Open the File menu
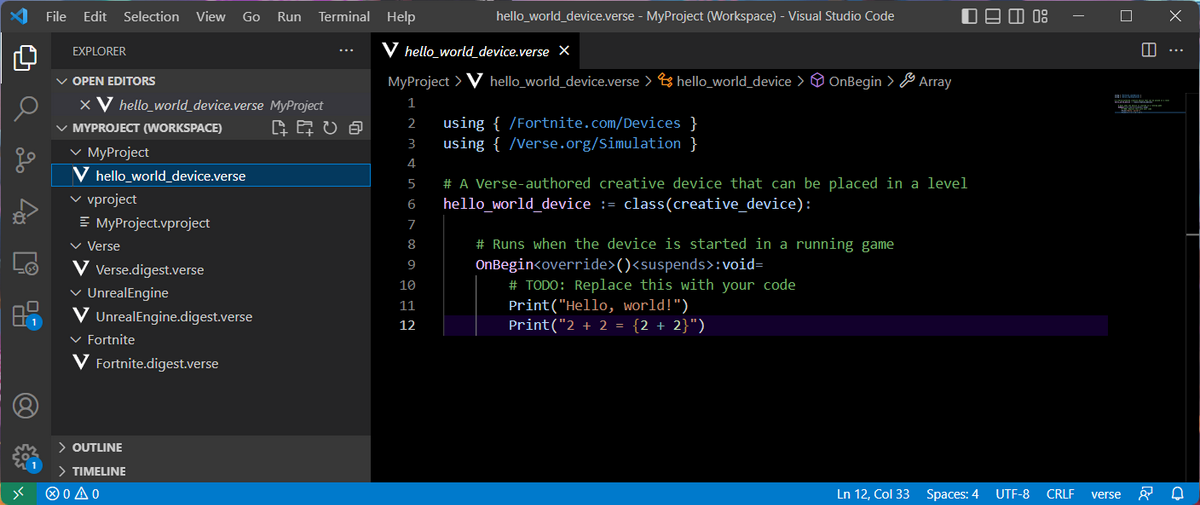The height and width of the screenshot is (505, 1200). pyautogui.click(x=57, y=17)
